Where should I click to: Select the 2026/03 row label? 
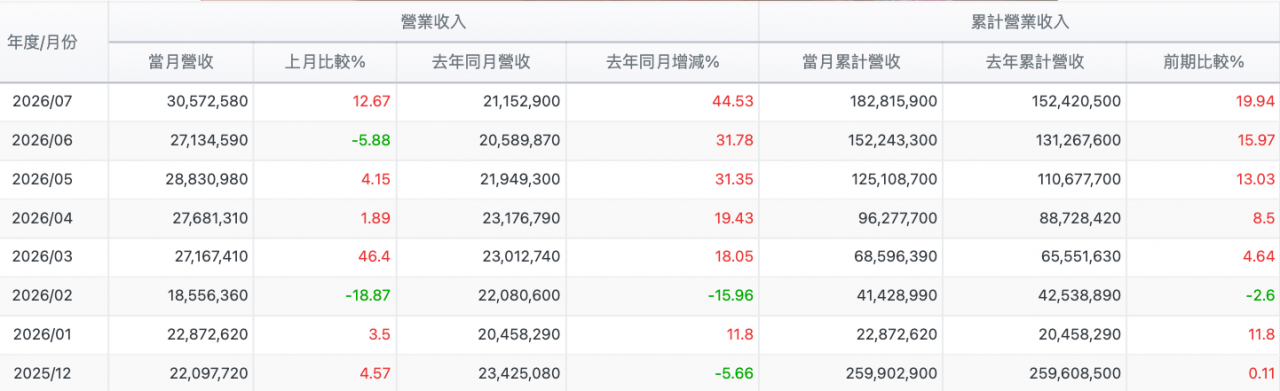point(41,257)
